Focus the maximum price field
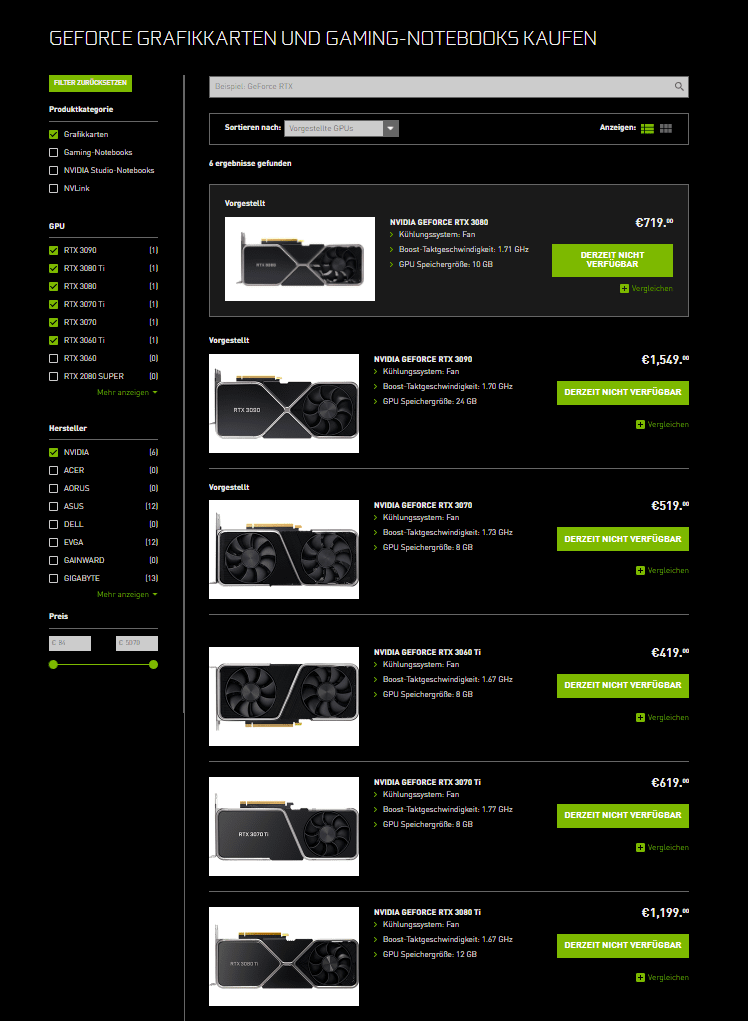Image resolution: width=748 pixels, height=1021 pixels. pos(137,643)
